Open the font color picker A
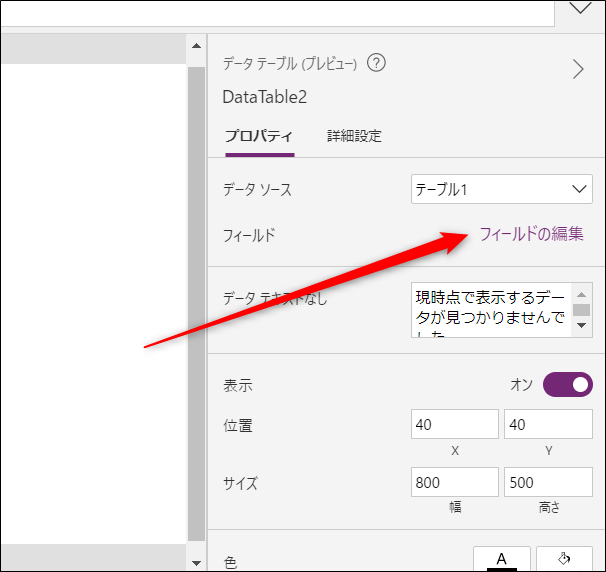 pyautogui.click(x=502, y=559)
